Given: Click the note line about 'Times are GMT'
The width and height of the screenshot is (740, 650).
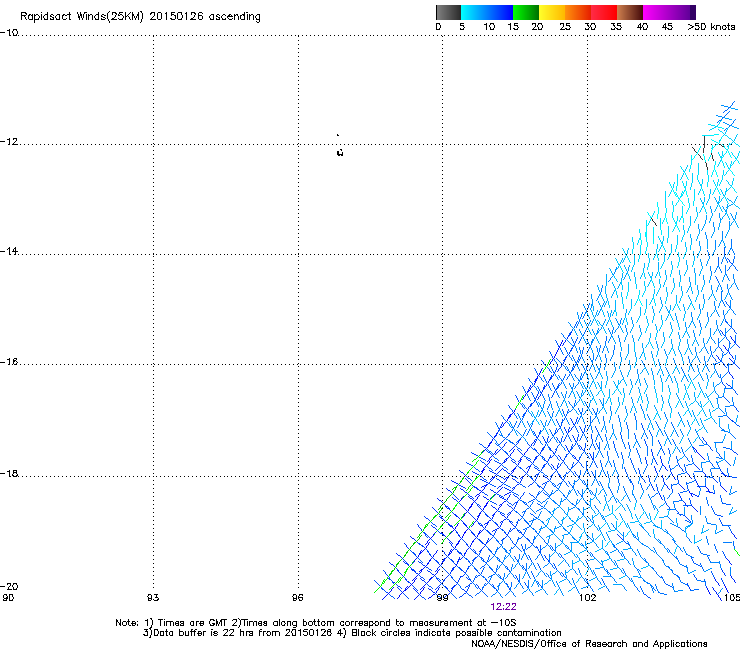Looking at the screenshot, I should pyautogui.click(x=316, y=623).
